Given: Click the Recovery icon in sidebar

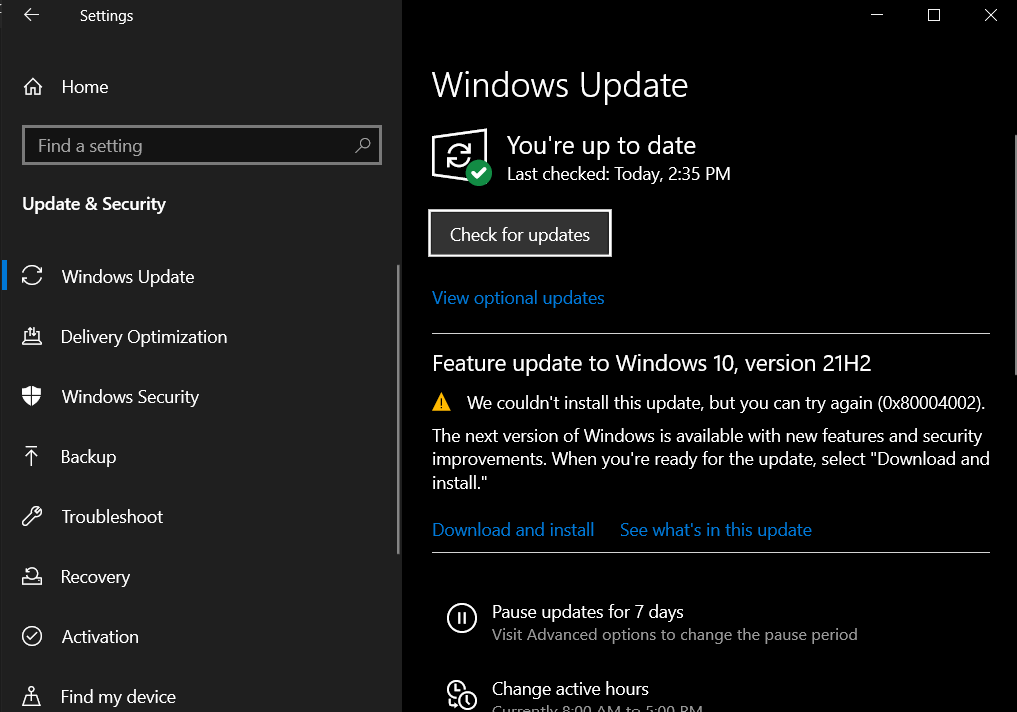Looking at the screenshot, I should point(32,576).
